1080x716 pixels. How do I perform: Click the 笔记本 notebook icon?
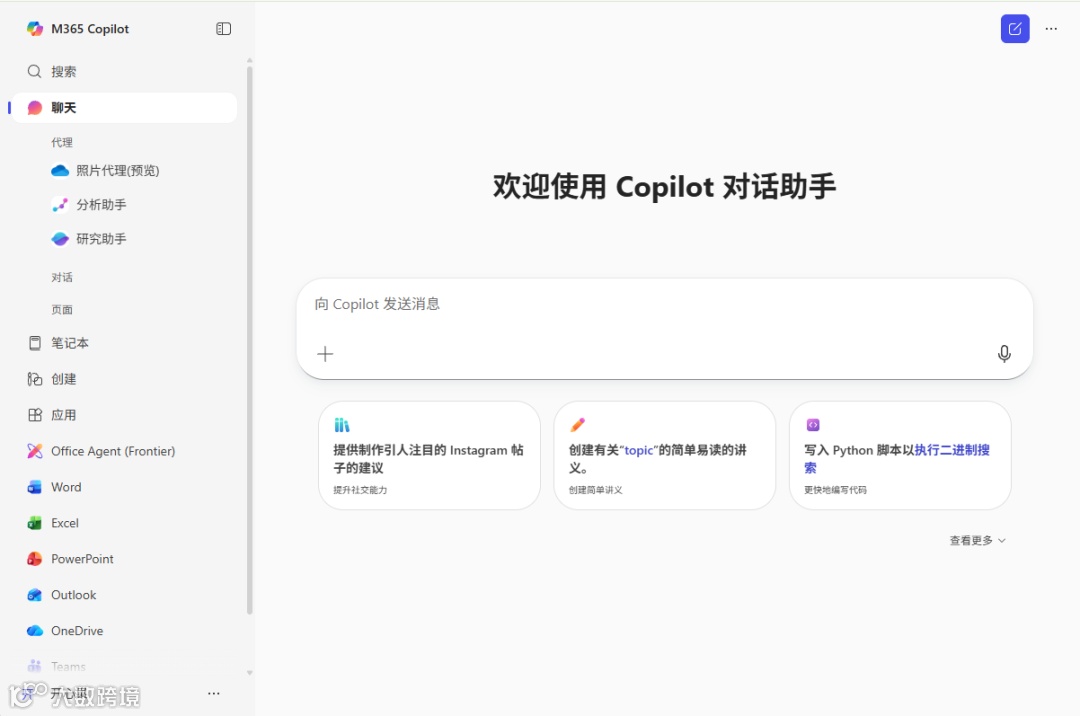pyautogui.click(x=34, y=343)
